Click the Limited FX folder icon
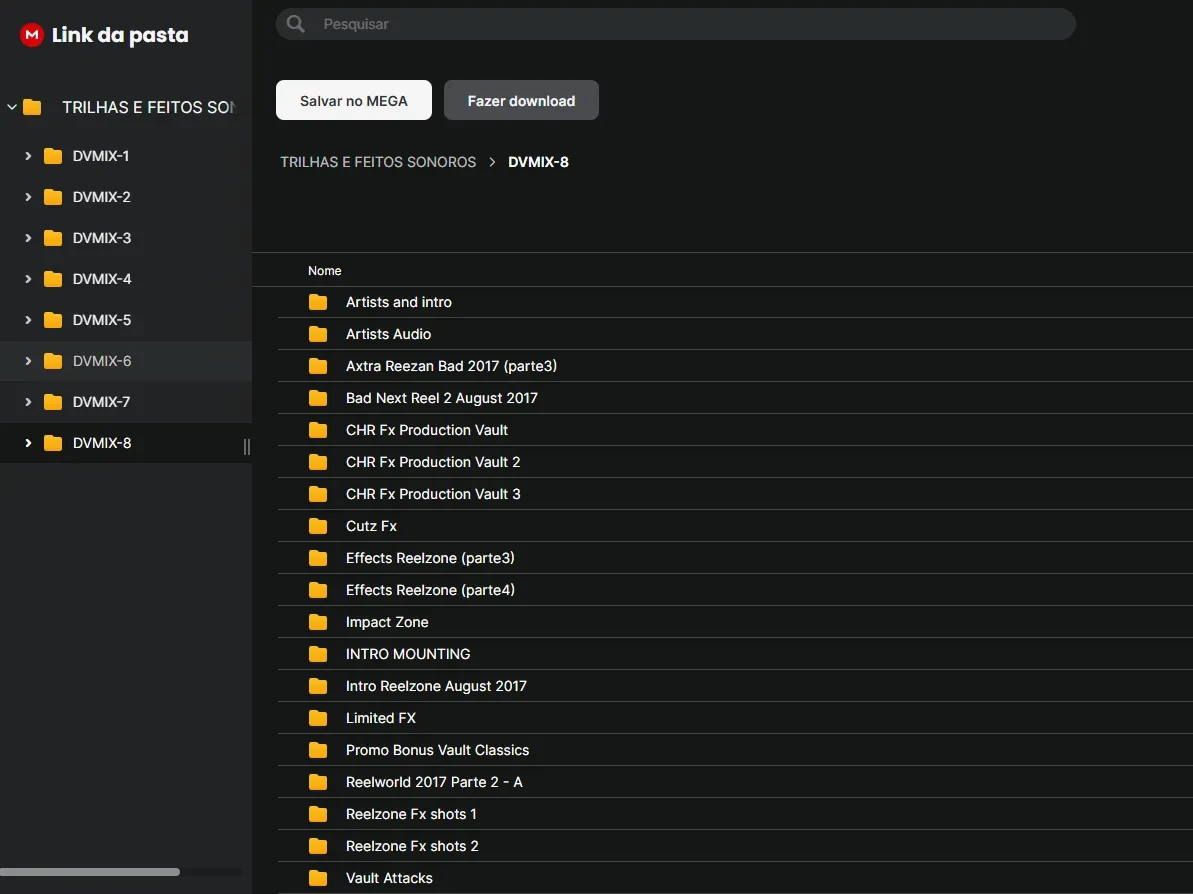 click(318, 718)
